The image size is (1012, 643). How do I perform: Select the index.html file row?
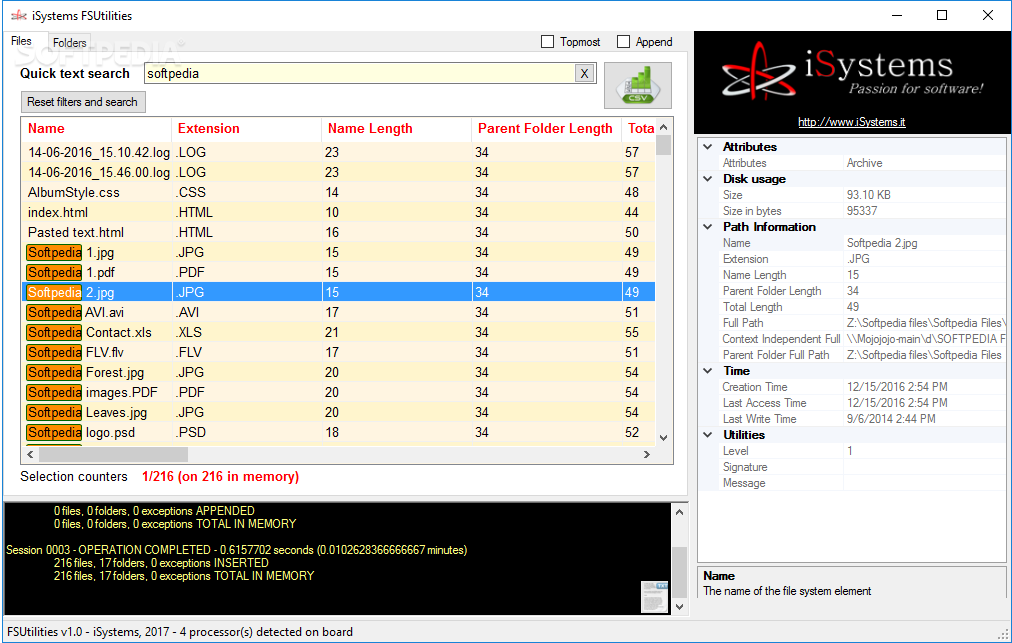click(x=339, y=212)
